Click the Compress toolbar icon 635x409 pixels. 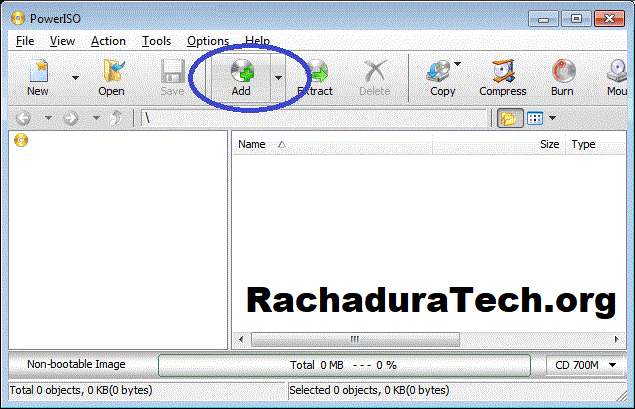click(503, 71)
